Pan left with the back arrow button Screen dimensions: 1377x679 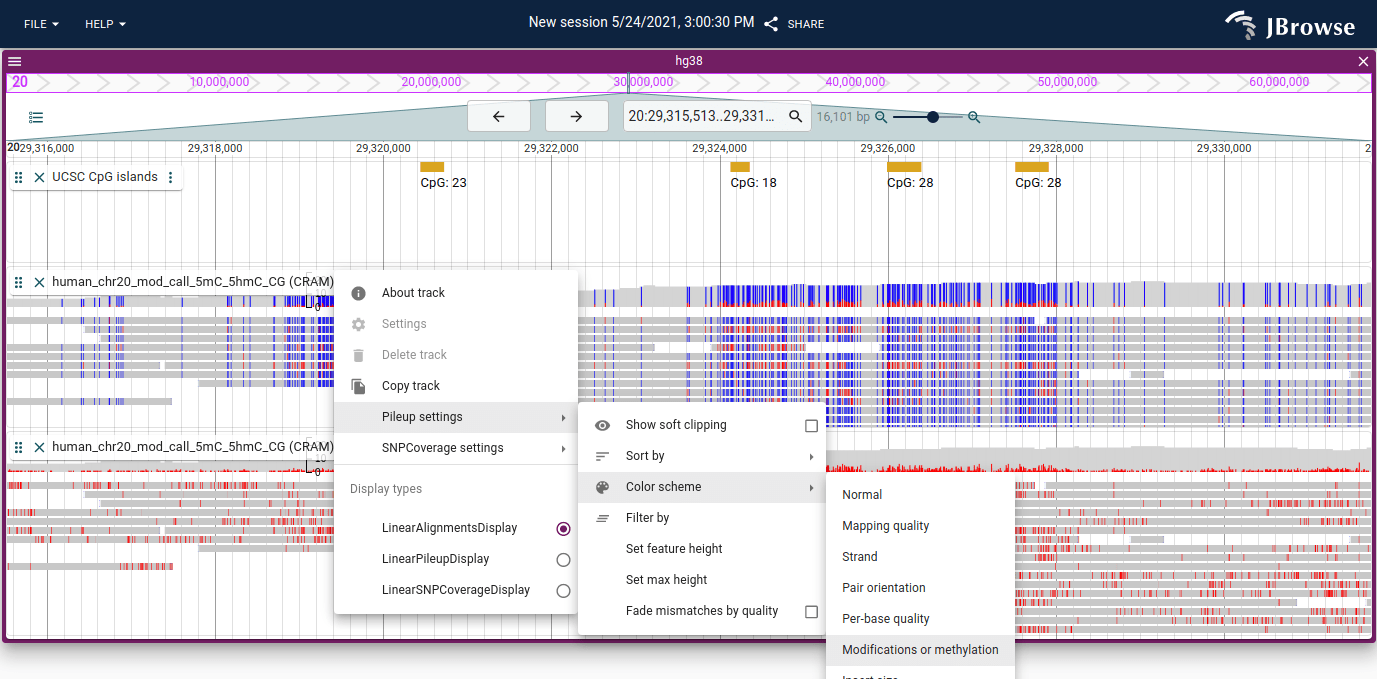pyautogui.click(x=498, y=116)
